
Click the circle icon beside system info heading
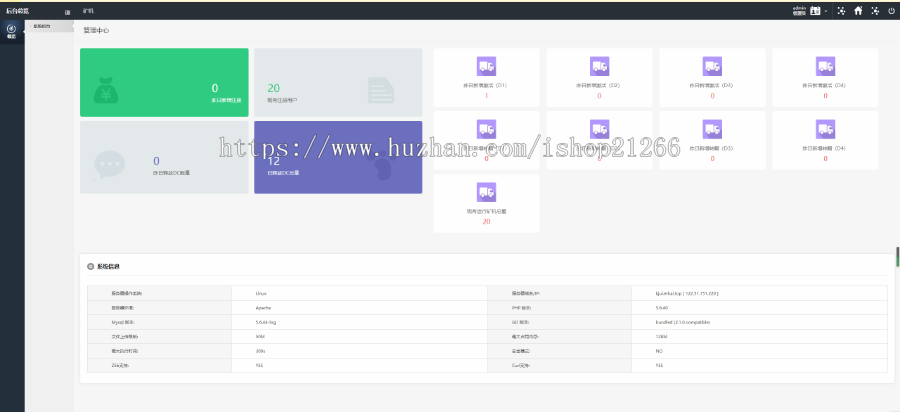point(91,267)
